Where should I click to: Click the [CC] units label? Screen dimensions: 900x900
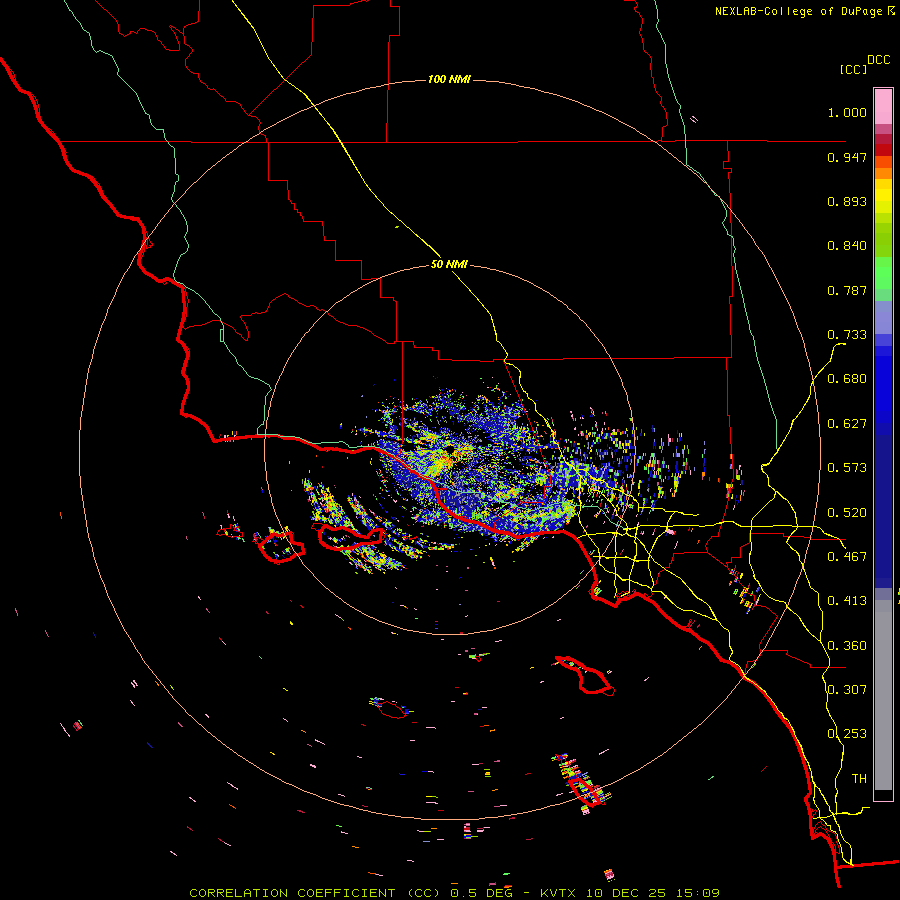click(x=854, y=69)
